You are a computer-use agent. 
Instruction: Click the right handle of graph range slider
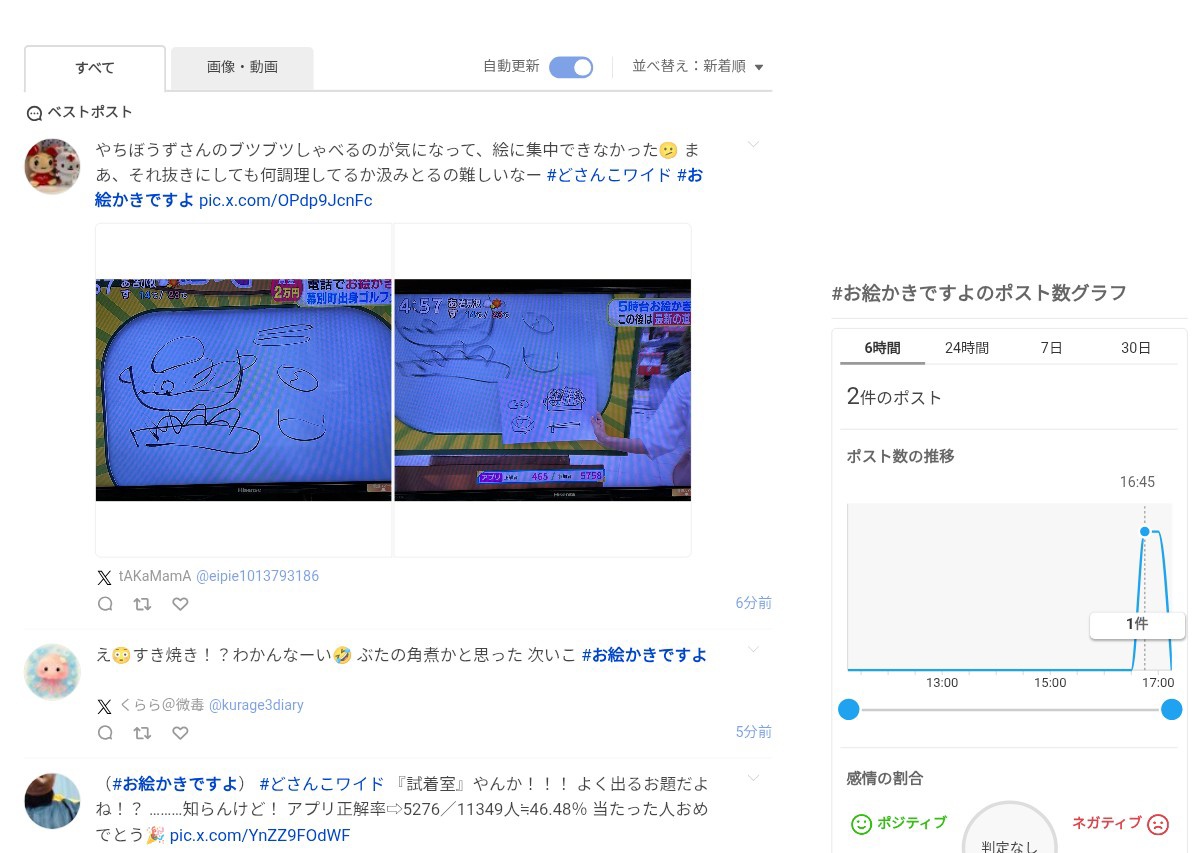1172,709
